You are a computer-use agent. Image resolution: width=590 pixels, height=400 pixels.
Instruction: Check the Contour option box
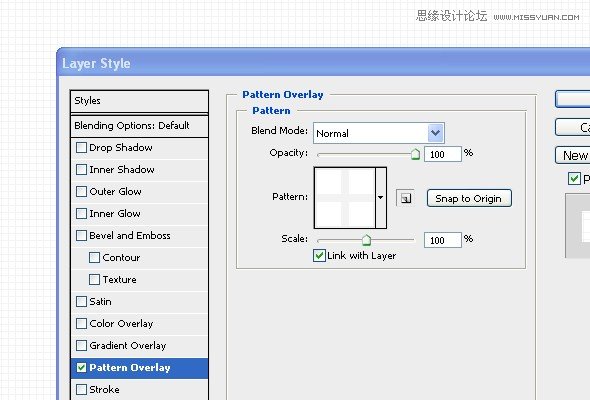point(94,257)
